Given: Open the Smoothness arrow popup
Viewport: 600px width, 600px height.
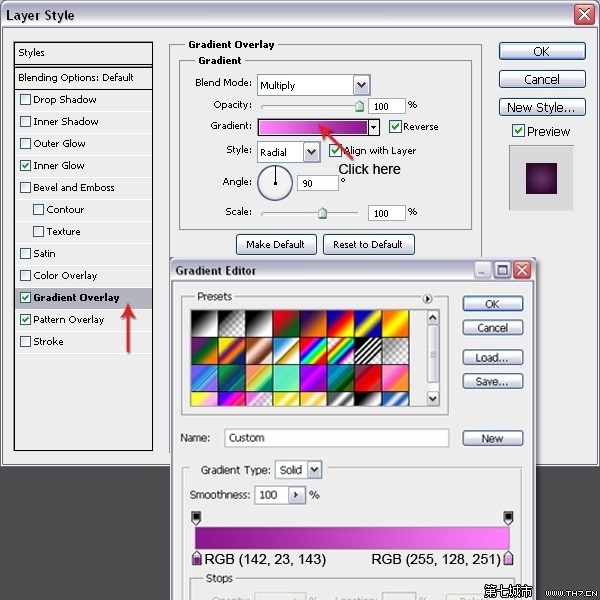Looking at the screenshot, I should pyautogui.click(x=296, y=495).
